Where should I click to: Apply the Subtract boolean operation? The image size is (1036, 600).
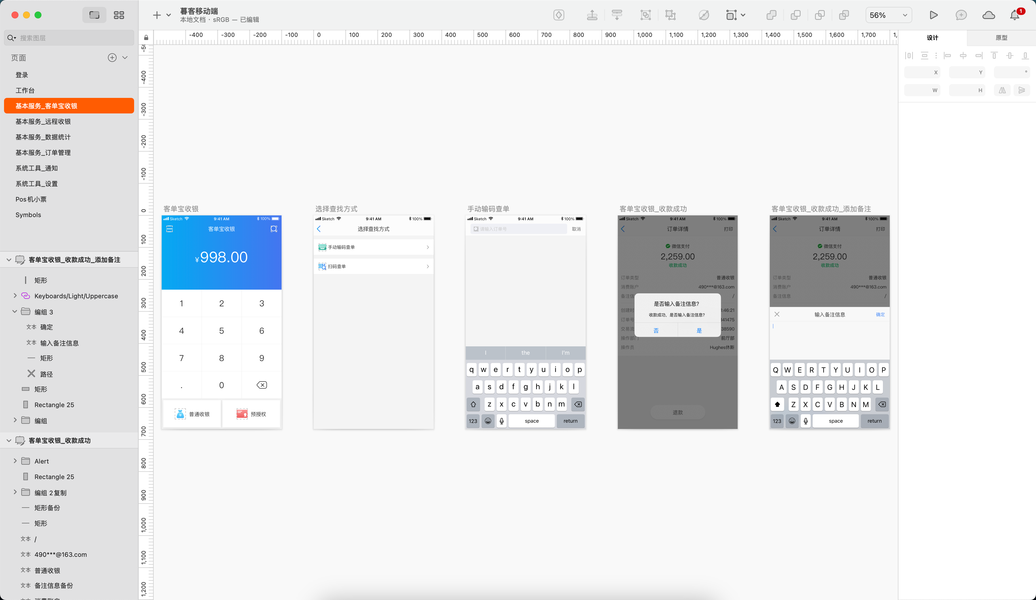pyautogui.click(x=796, y=15)
